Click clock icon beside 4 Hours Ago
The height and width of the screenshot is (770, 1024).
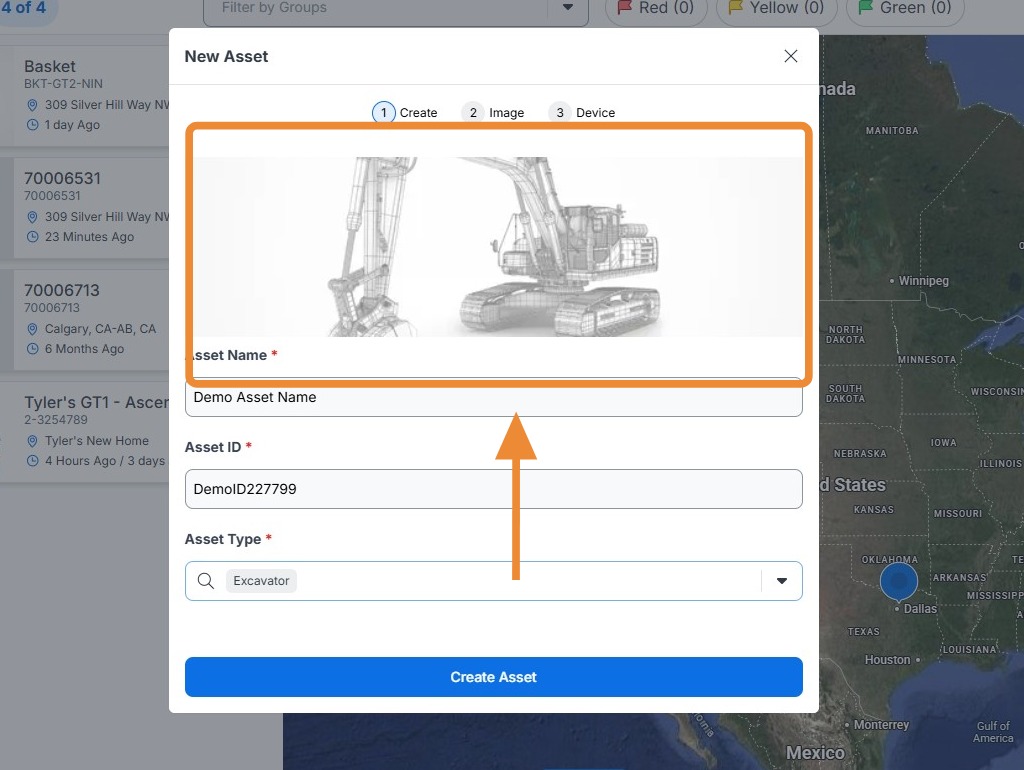(x=32, y=460)
